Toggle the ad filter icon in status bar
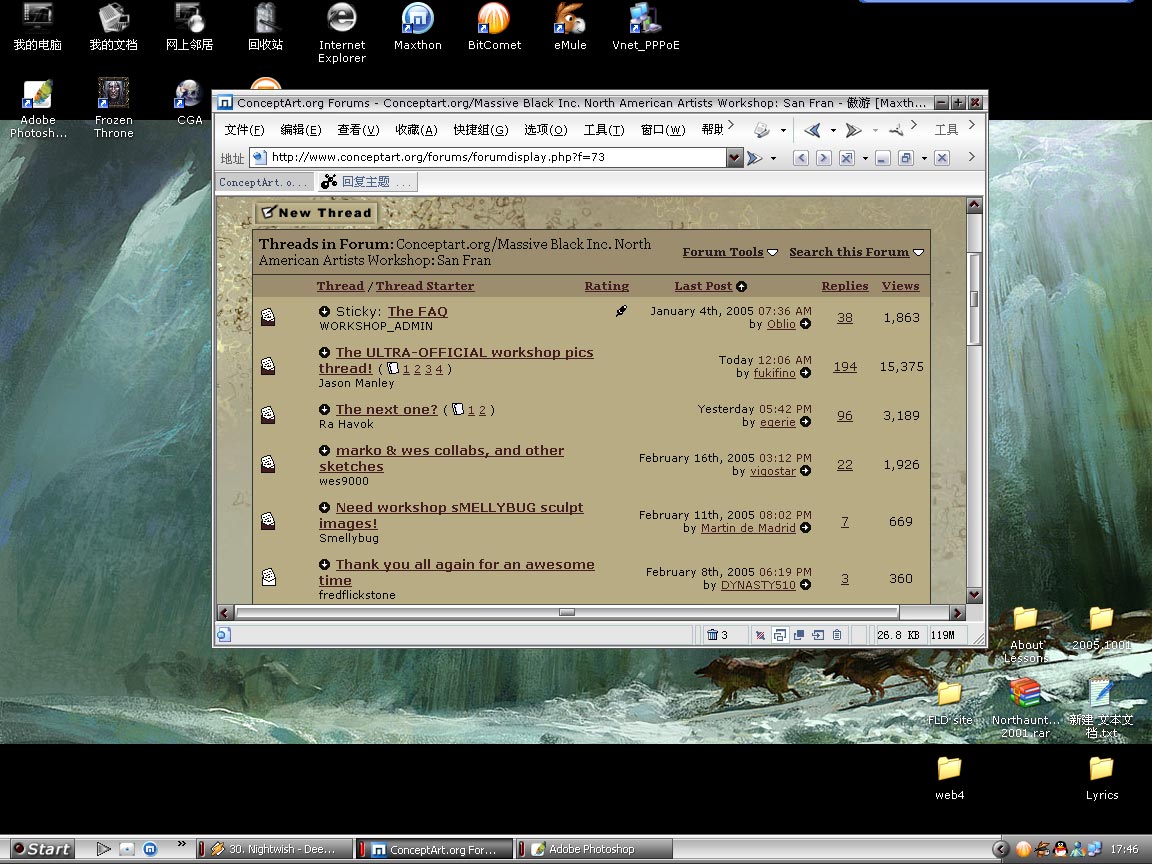Viewport: 1152px width, 864px height. 760,635
